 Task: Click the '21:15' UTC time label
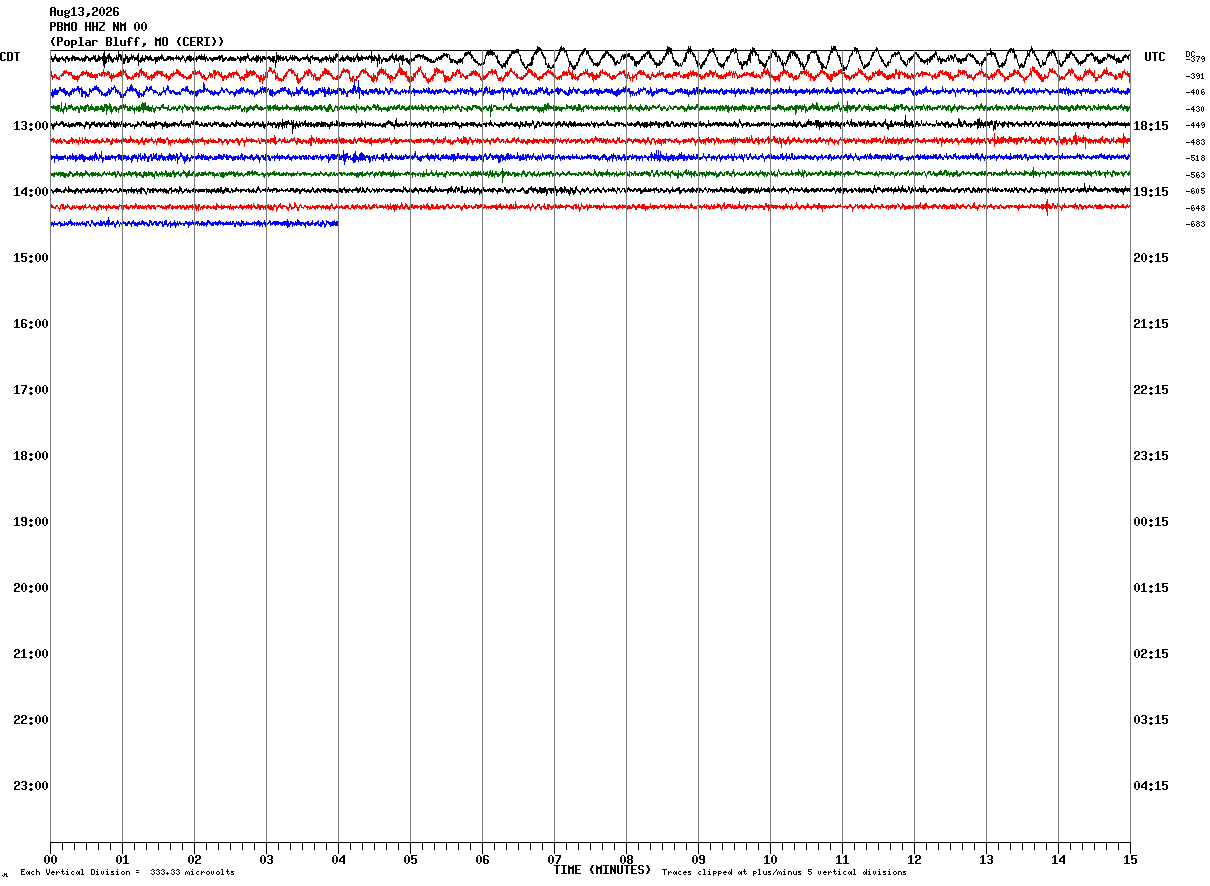click(x=1151, y=324)
